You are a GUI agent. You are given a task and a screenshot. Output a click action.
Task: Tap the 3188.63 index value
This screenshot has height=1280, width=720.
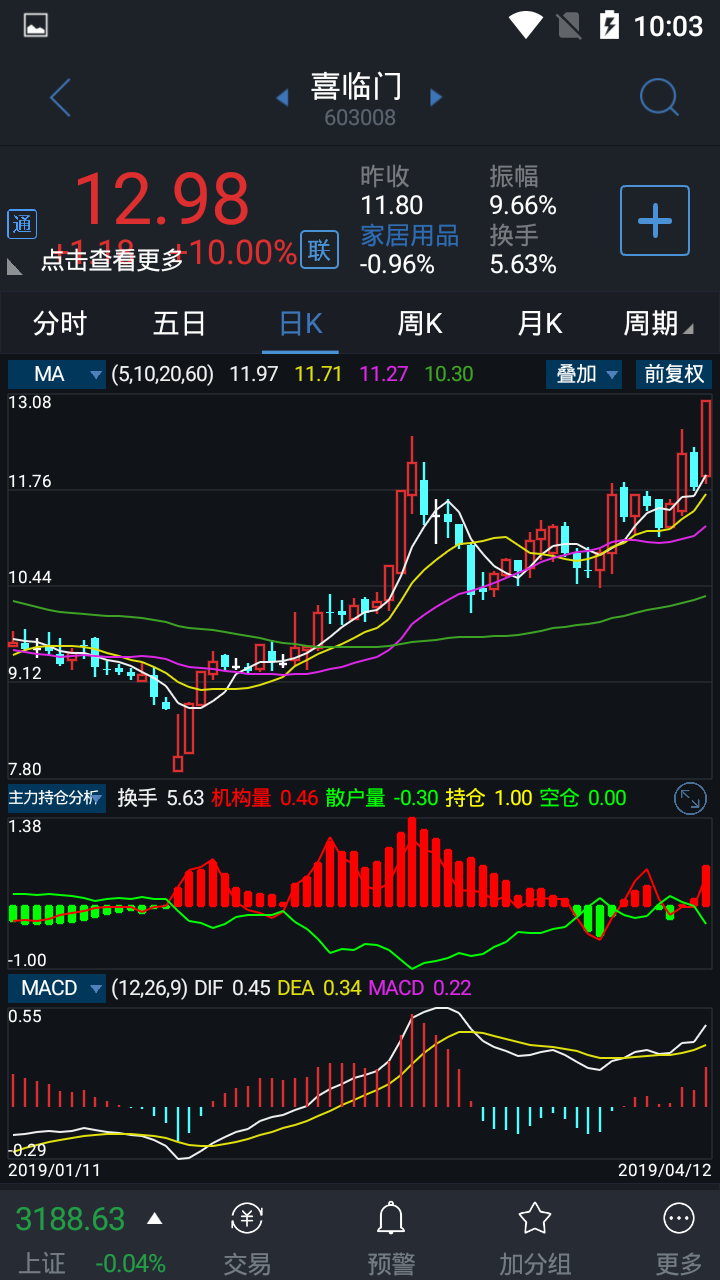[70, 1219]
